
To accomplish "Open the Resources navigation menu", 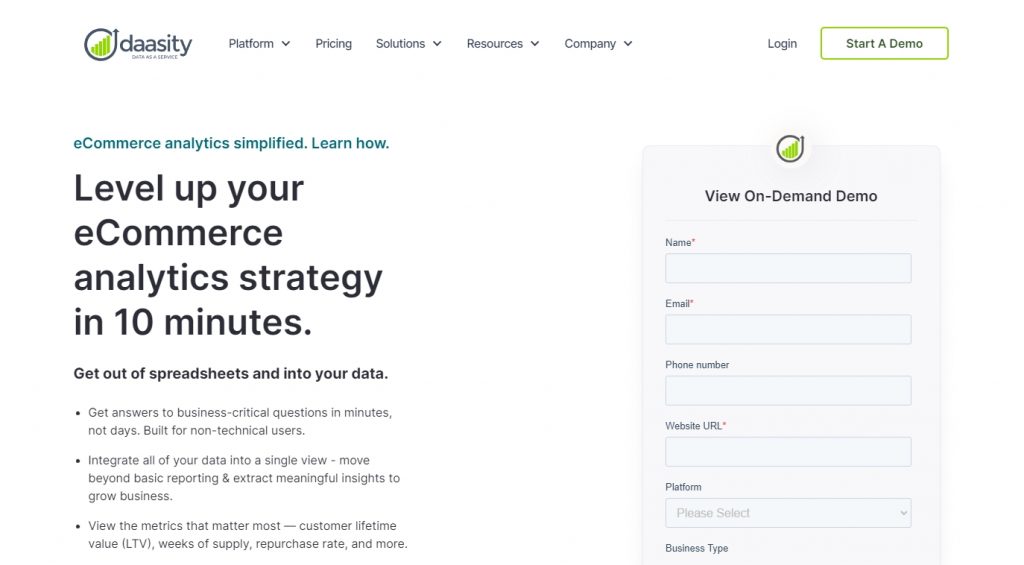I will click(x=494, y=44).
